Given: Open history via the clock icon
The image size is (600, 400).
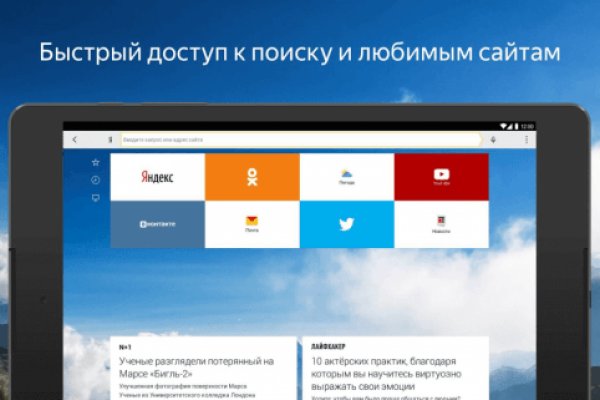Looking at the screenshot, I should pos(95,180).
